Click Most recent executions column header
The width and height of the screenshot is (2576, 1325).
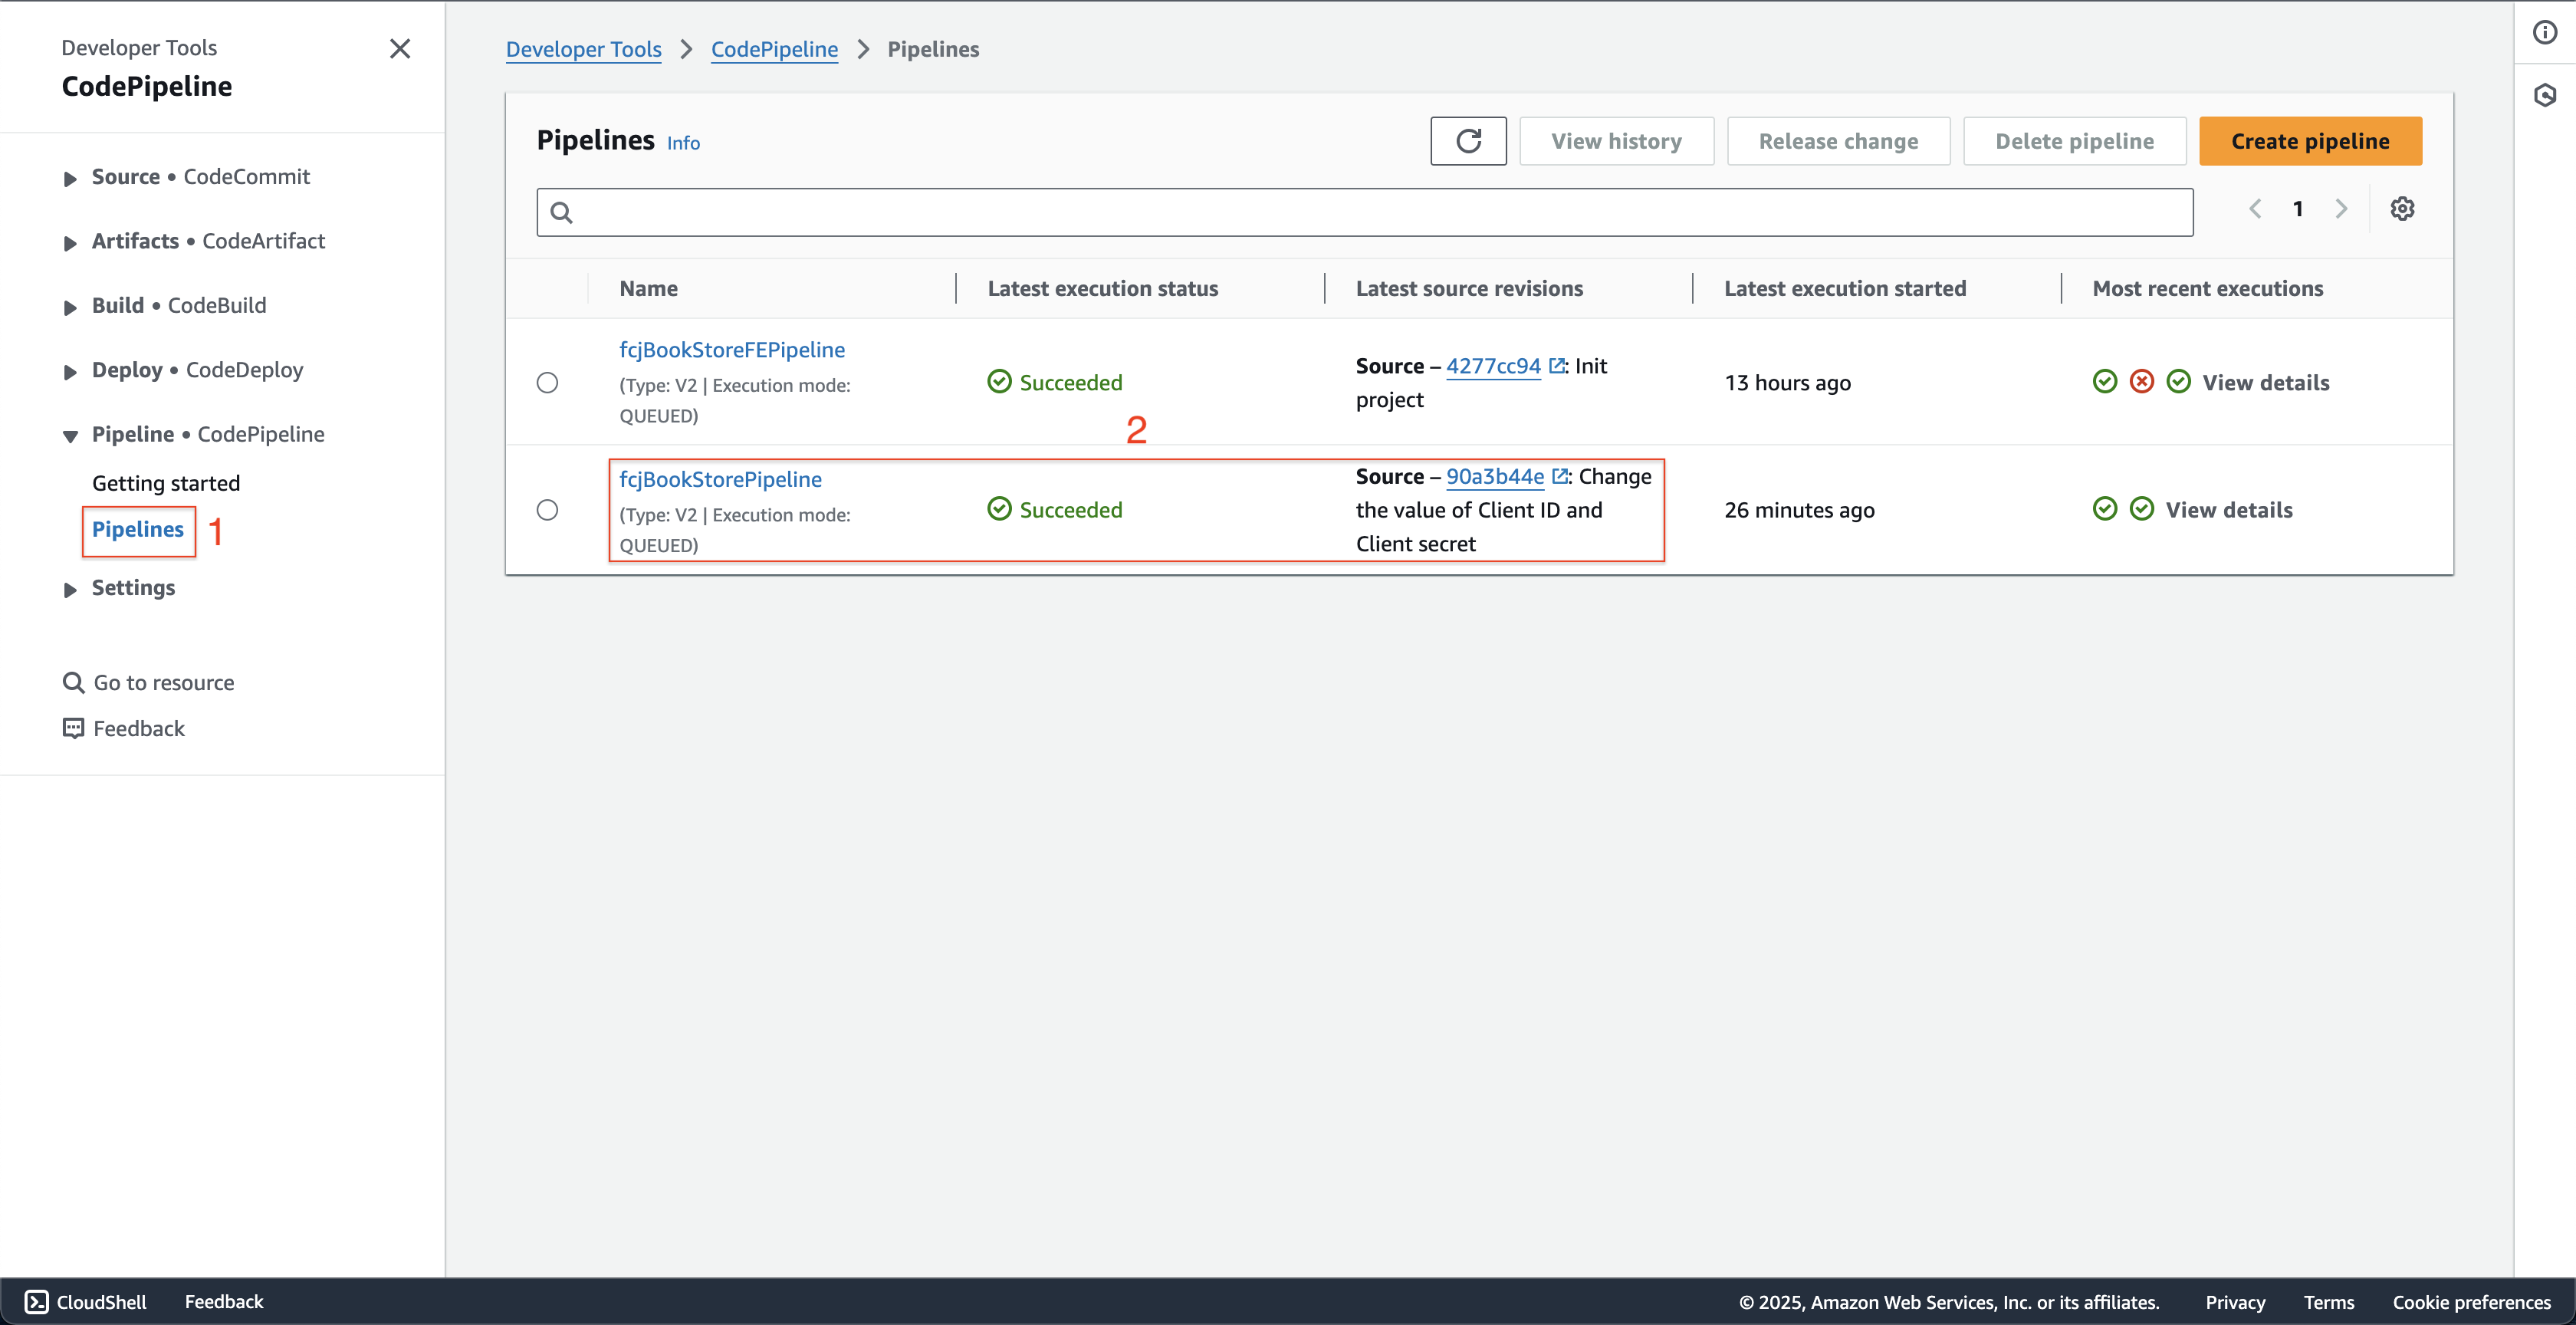click(2208, 288)
